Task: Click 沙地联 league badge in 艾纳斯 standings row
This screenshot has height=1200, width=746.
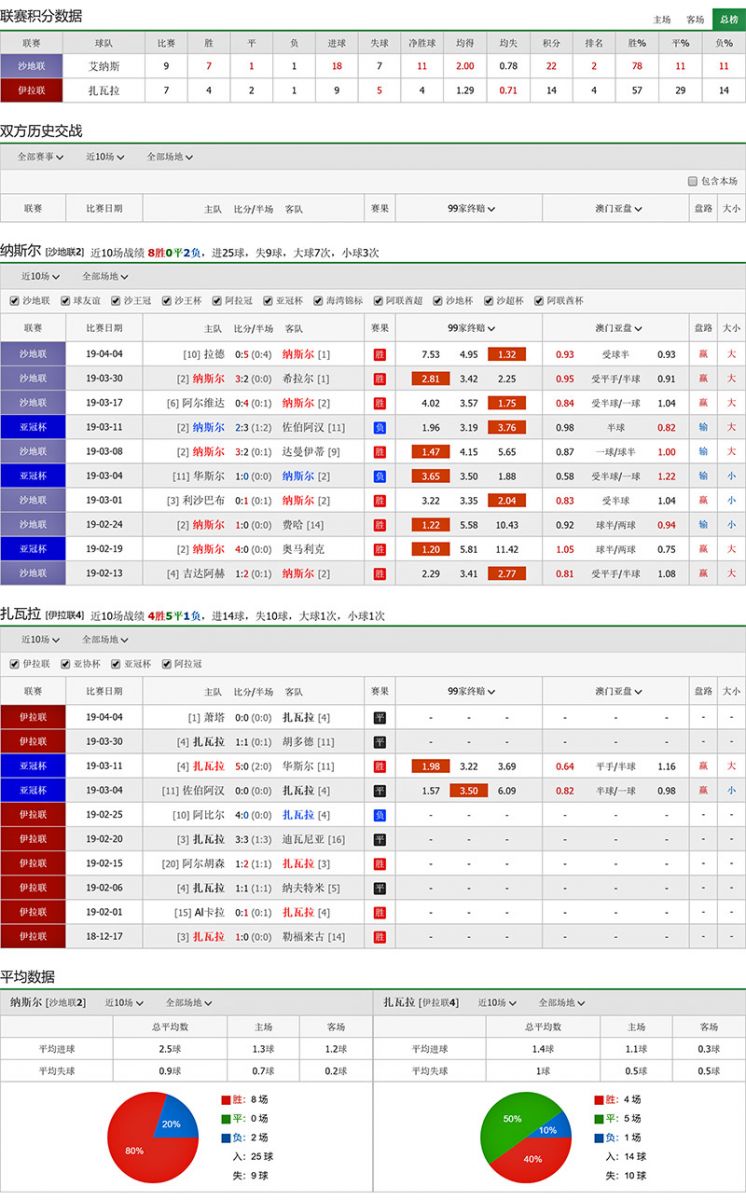Action: (x=32, y=66)
